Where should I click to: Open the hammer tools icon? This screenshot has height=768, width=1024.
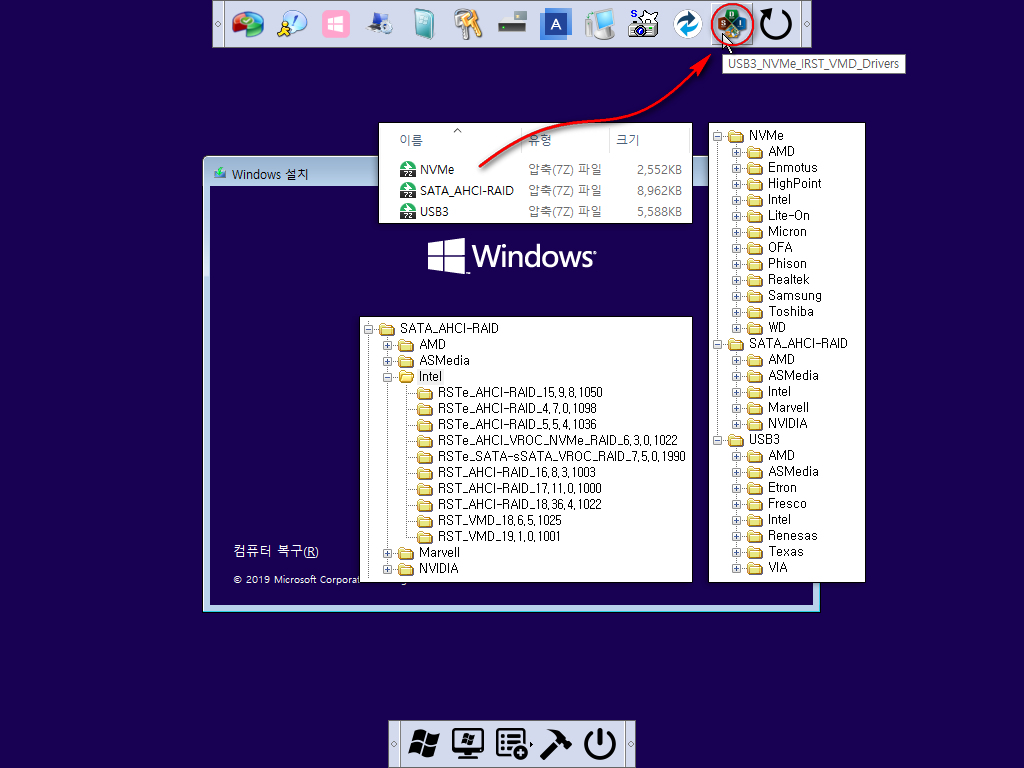(556, 744)
